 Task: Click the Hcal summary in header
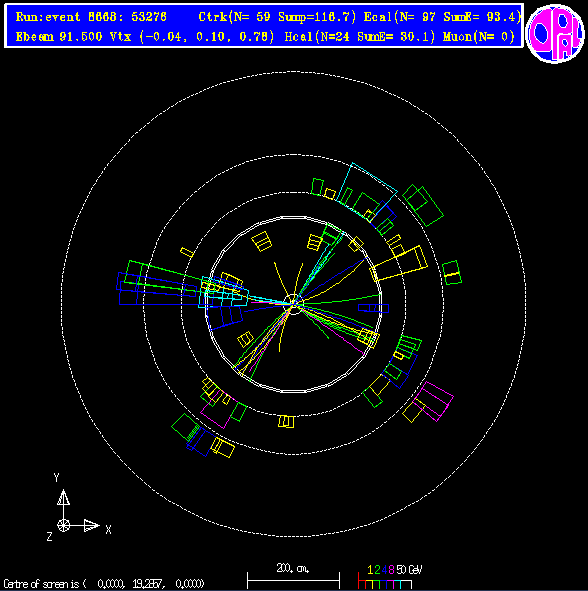click(360, 37)
